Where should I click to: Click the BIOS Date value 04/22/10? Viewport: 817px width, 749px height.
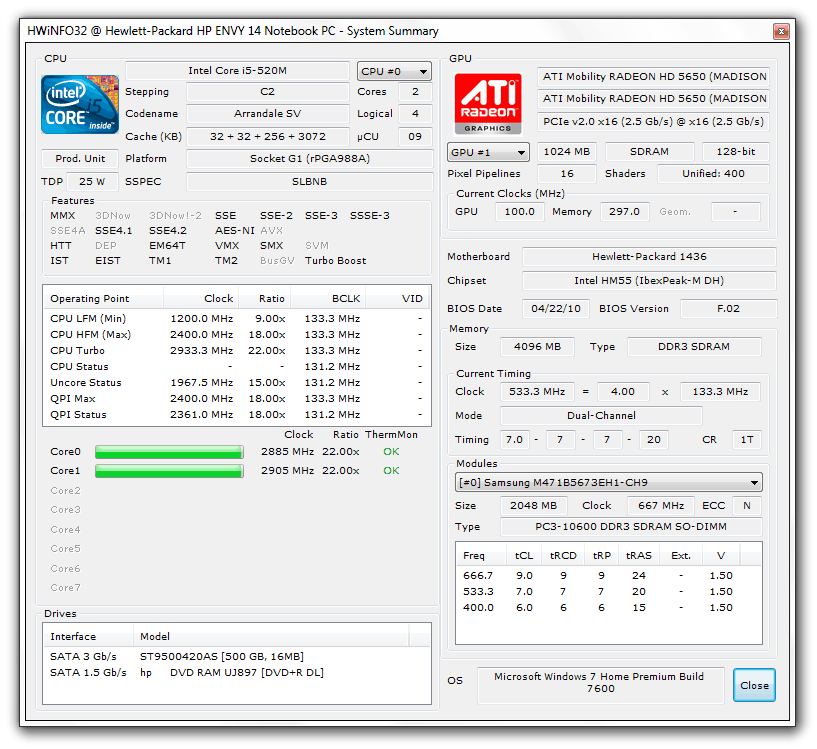coord(556,309)
